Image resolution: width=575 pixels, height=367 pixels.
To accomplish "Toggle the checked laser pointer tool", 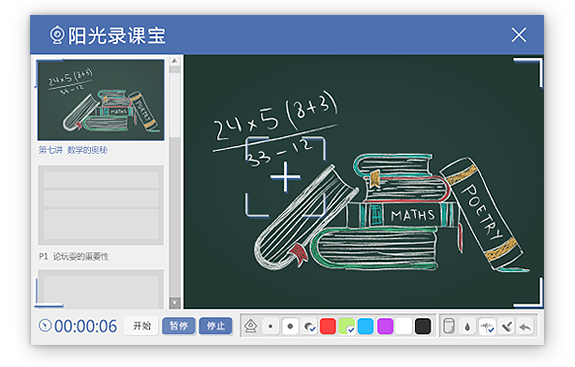I will (487, 326).
